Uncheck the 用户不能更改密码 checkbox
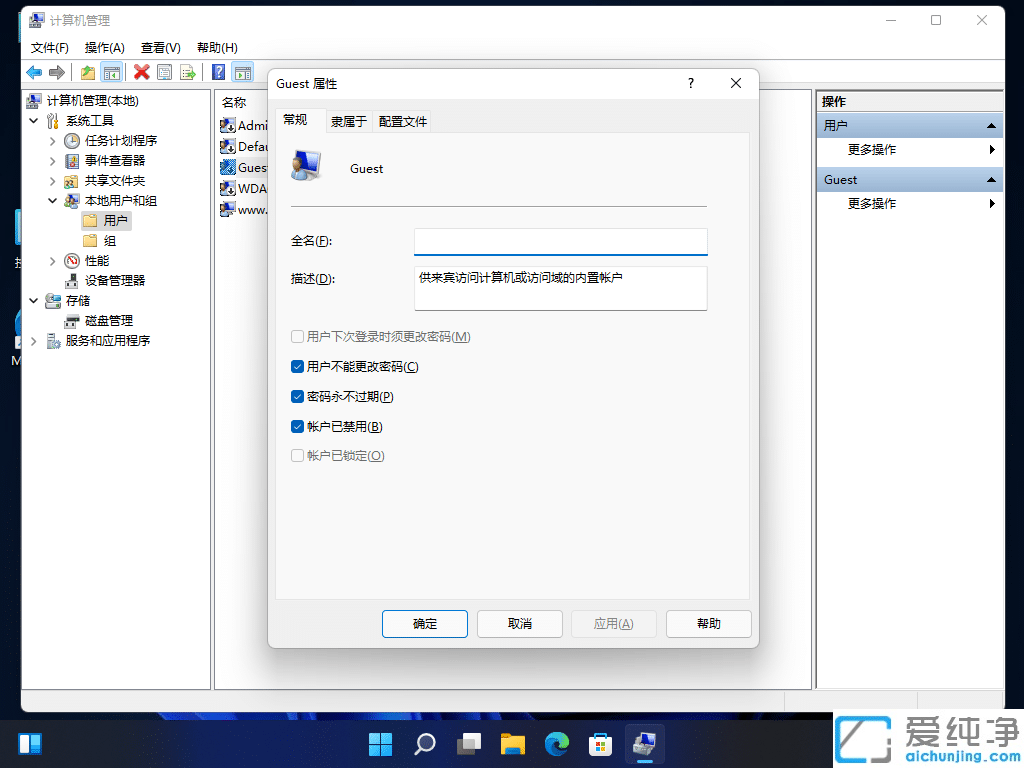The width and height of the screenshot is (1024, 768). point(297,366)
